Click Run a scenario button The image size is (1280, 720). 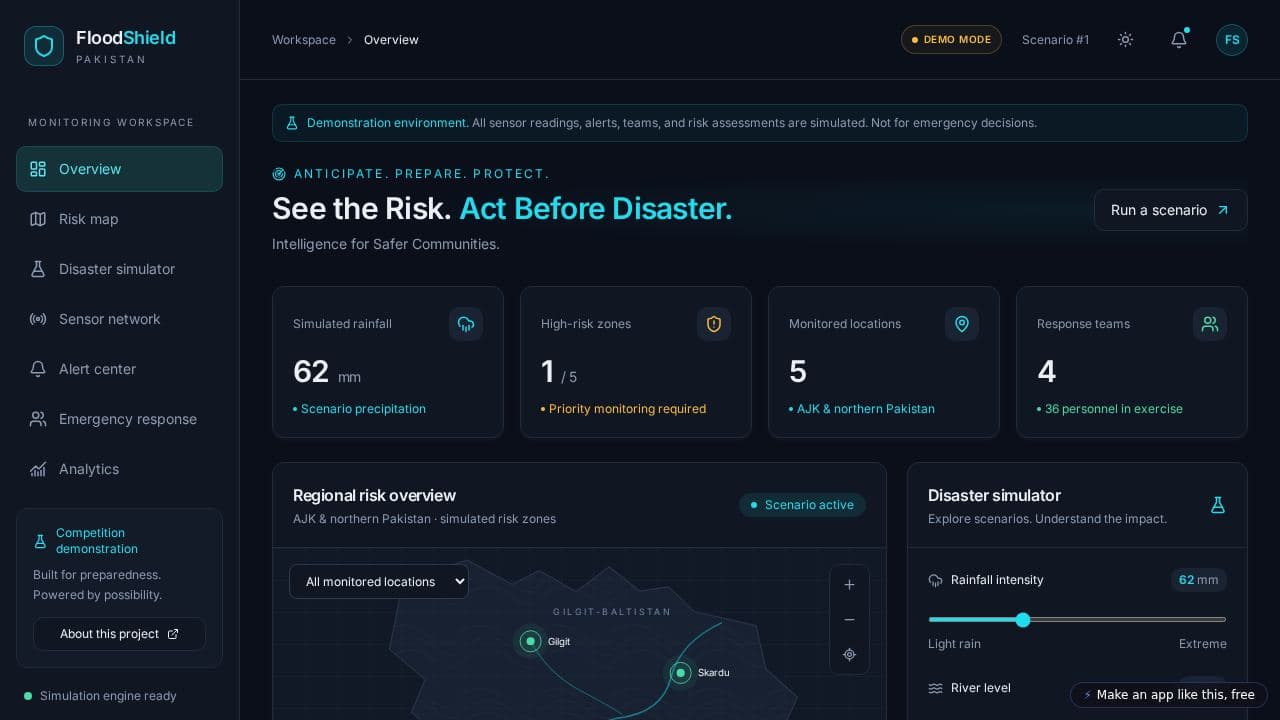click(x=1171, y=210)
